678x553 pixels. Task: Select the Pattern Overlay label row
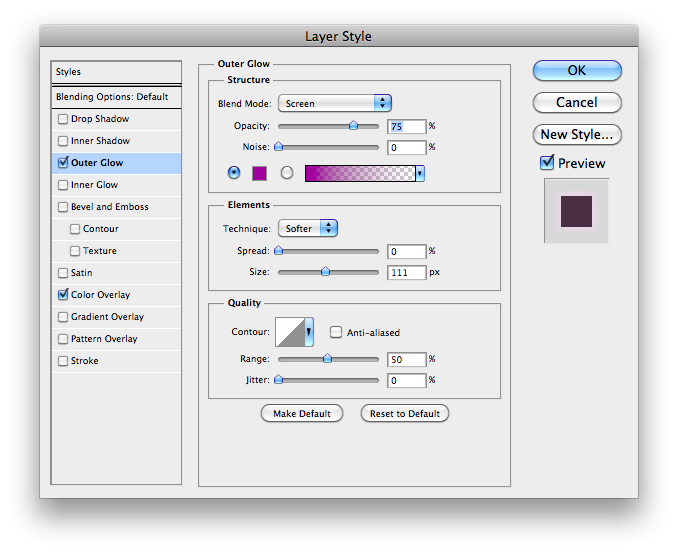click(116, 339)
